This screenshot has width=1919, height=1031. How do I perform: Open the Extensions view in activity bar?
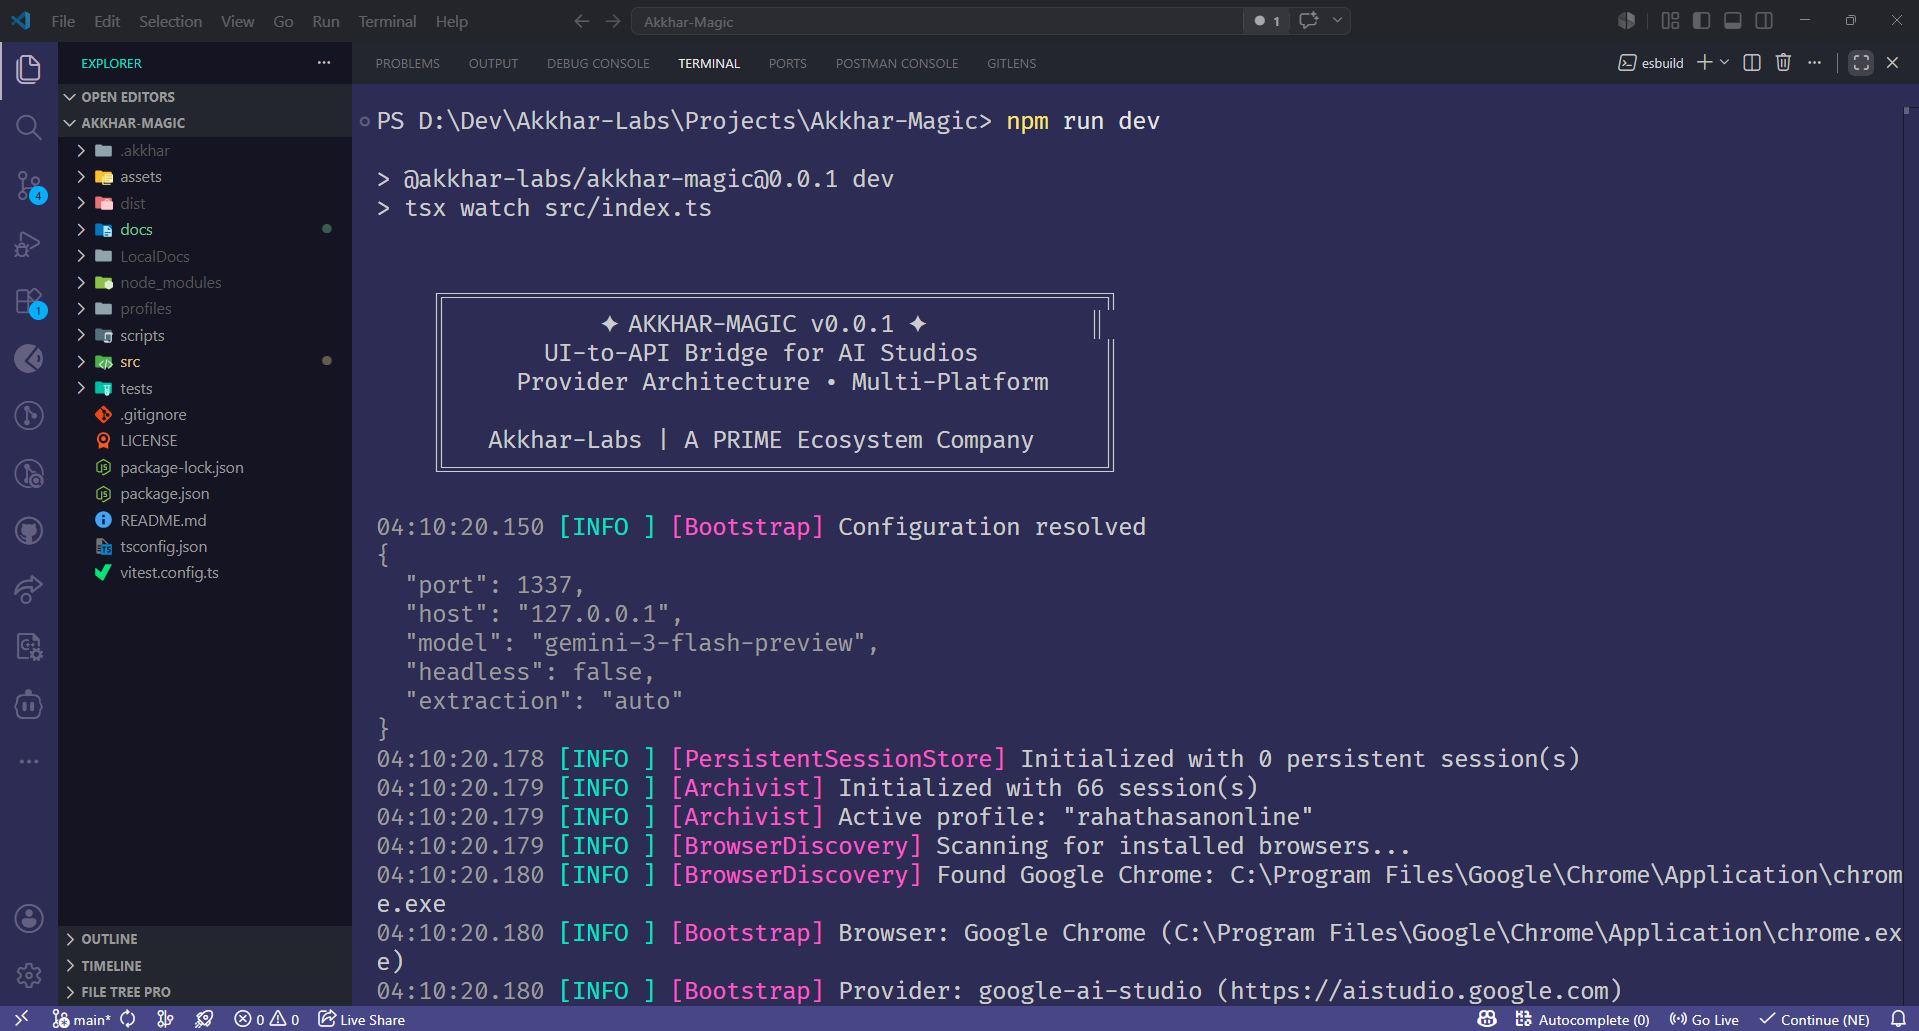[x=29, y=301]
